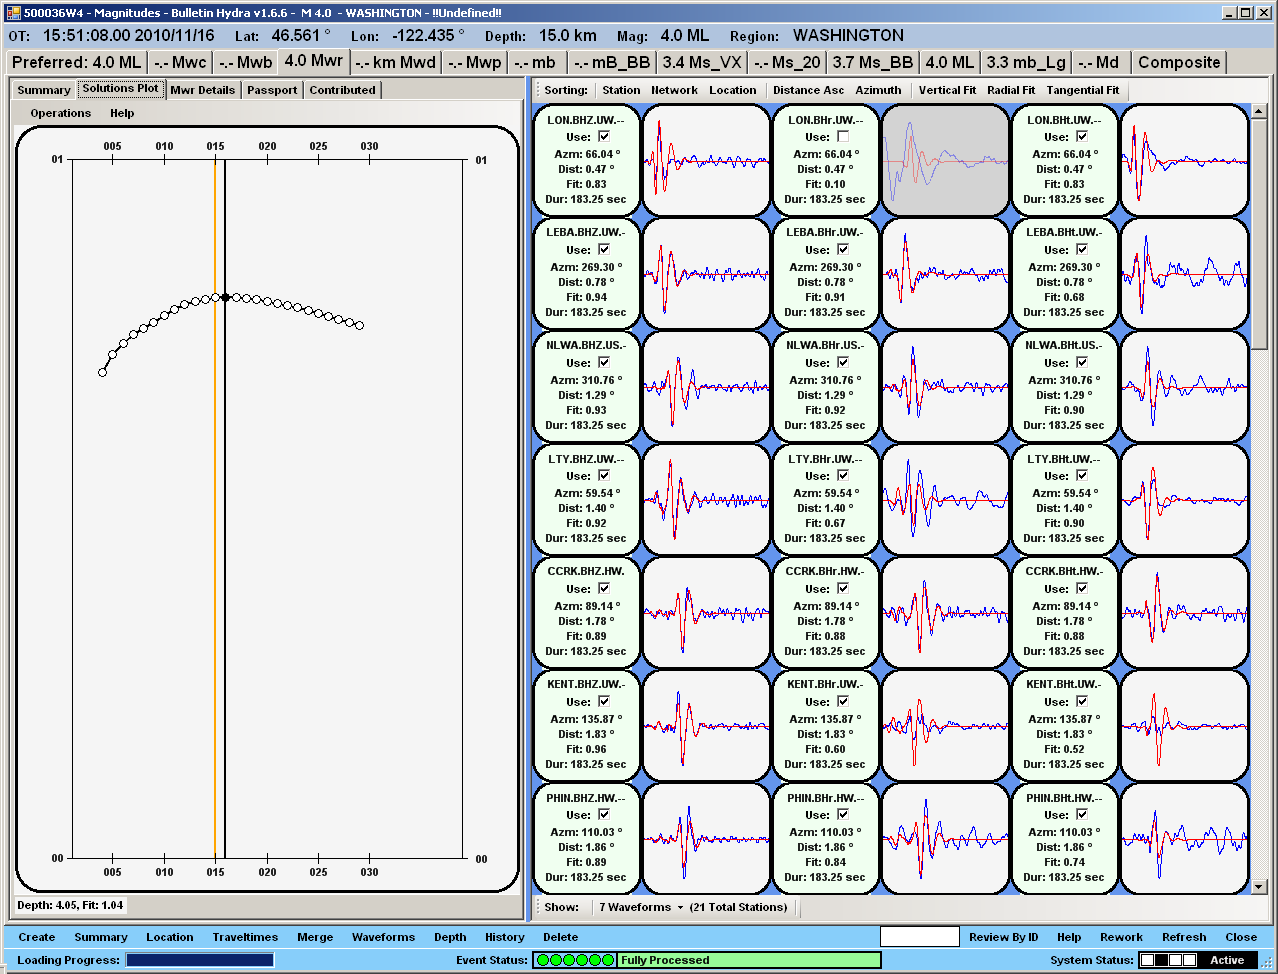The width and height of the screenshot is (1278, 974).
Task: Open the 7 Waveforms show dropdown
Action: [x=641, y=907]
